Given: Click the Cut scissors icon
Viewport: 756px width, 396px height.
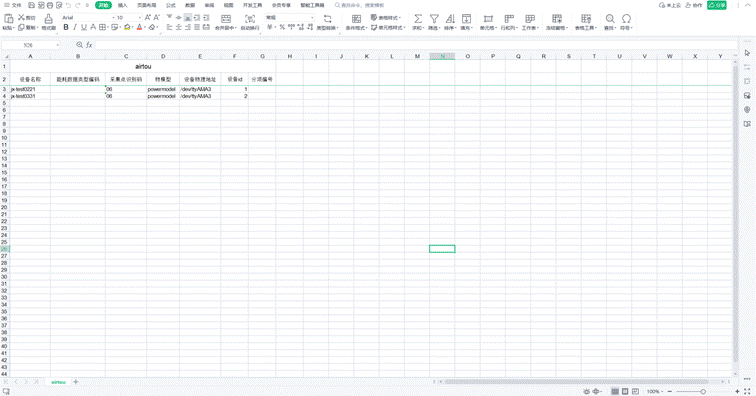Looking at the screenshot, I should pos(21,17).
